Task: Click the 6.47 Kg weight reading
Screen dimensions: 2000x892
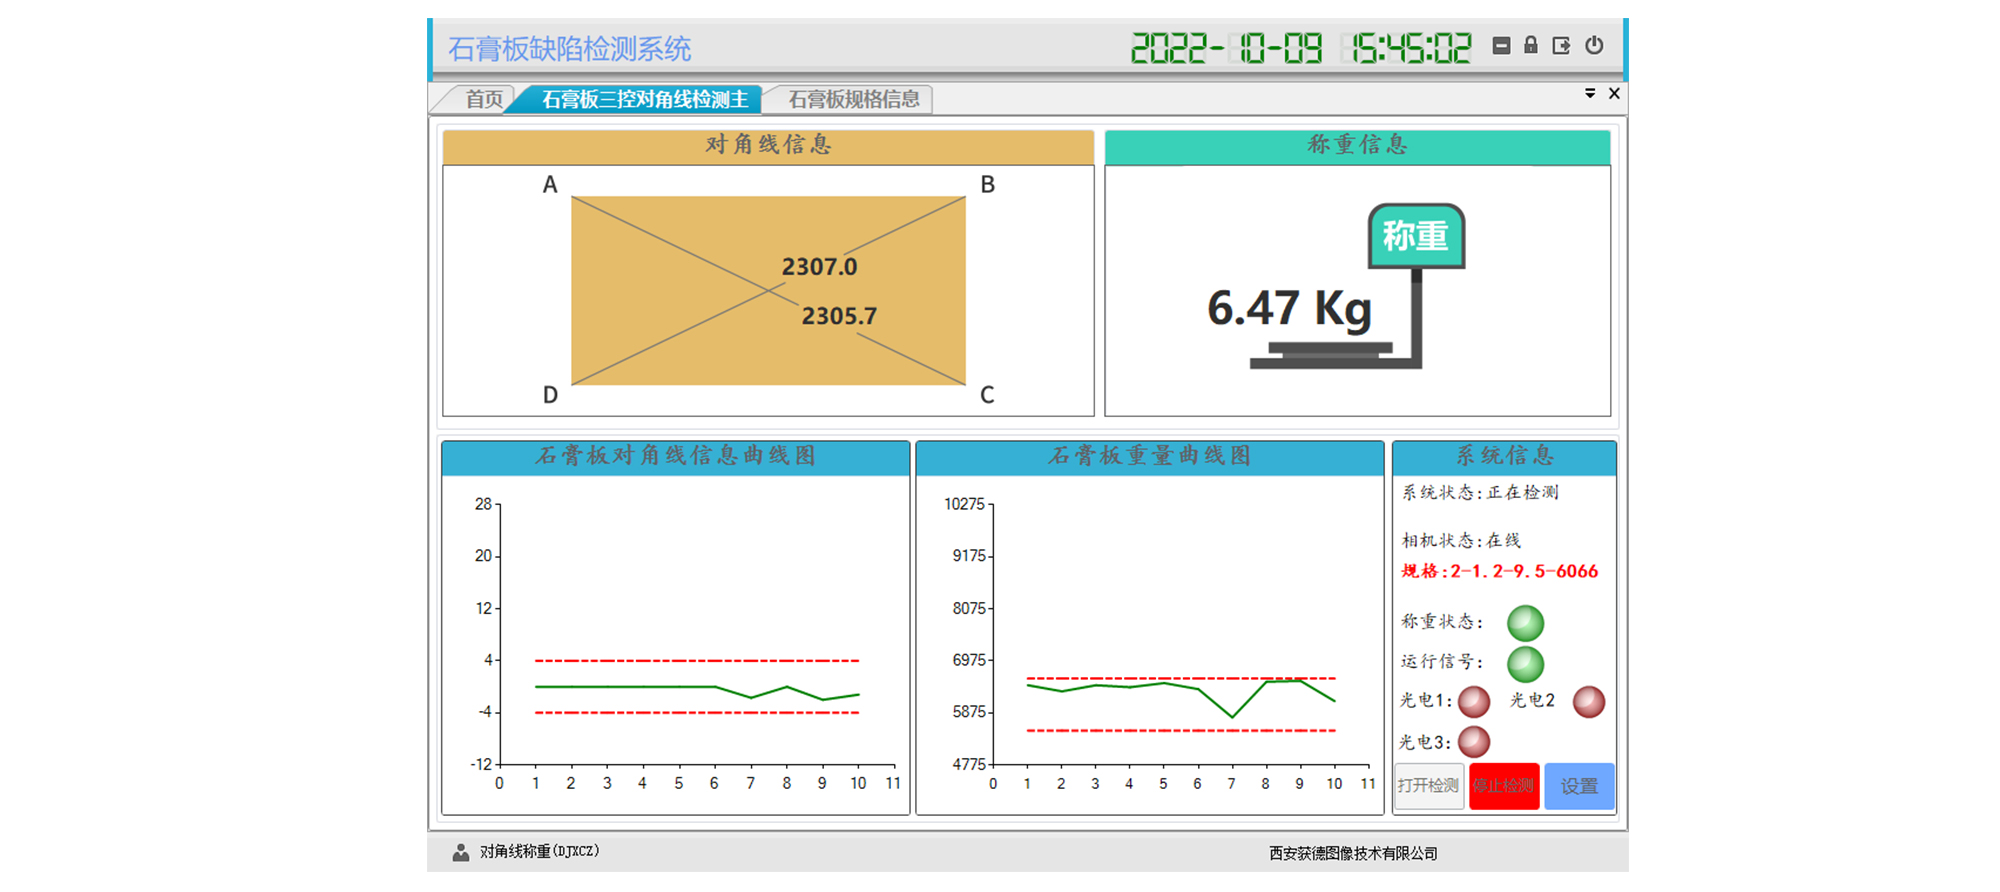Action: pyautogui.click(x=1289, y=308)
